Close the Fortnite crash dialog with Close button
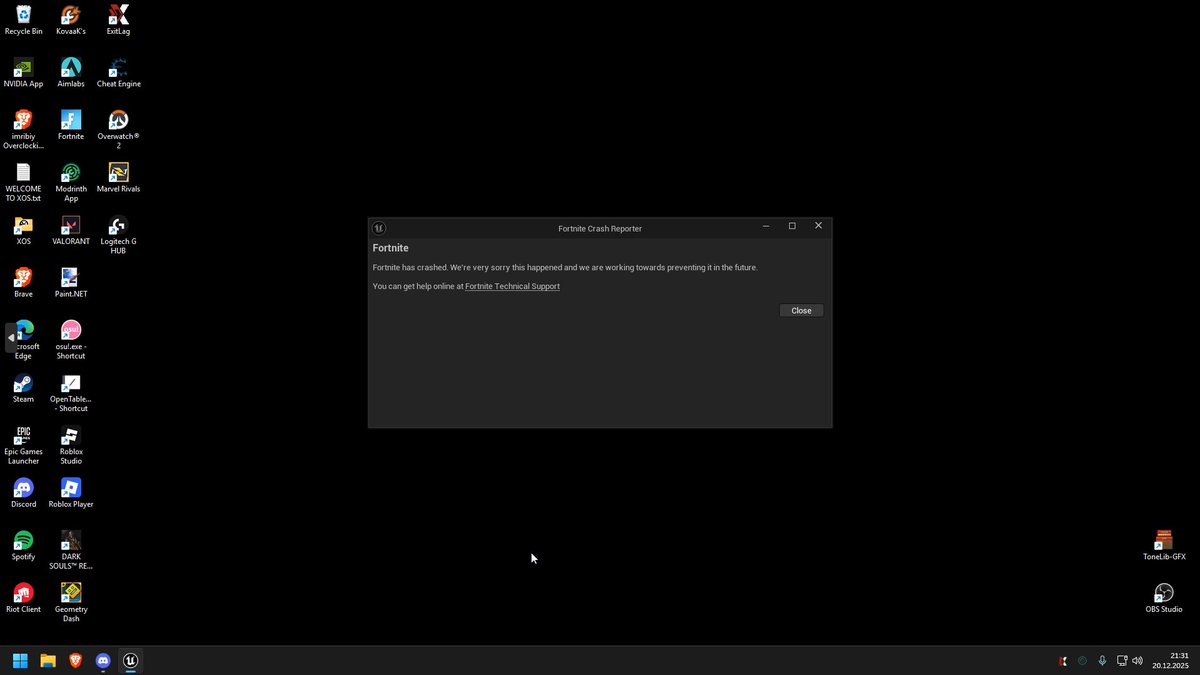Viewport: 1200px width, 675px height. tap(801, 311)
